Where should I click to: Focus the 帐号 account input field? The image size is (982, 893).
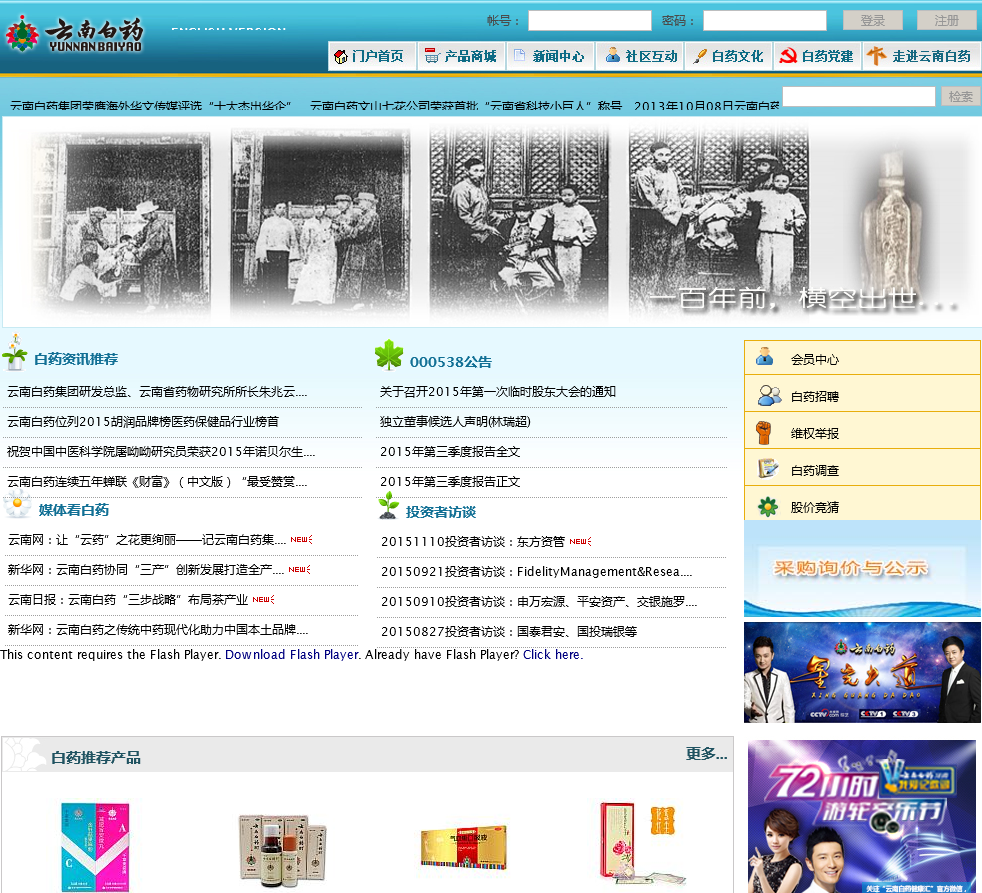click(589, 21)
